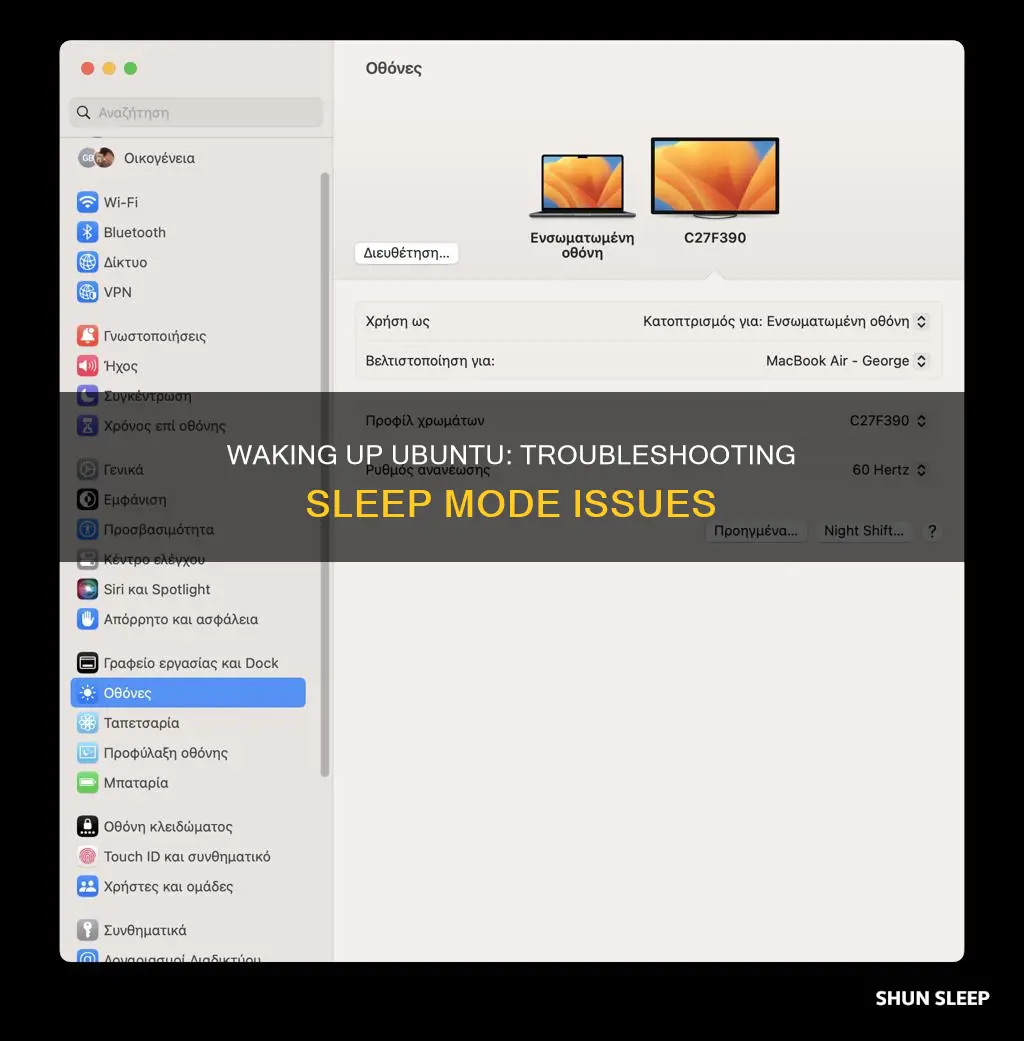The width and height of the screenshot is (1024, 1041).
Task: Select Οθόνη κλειδώματος label
Action: (x=168, y=826)
